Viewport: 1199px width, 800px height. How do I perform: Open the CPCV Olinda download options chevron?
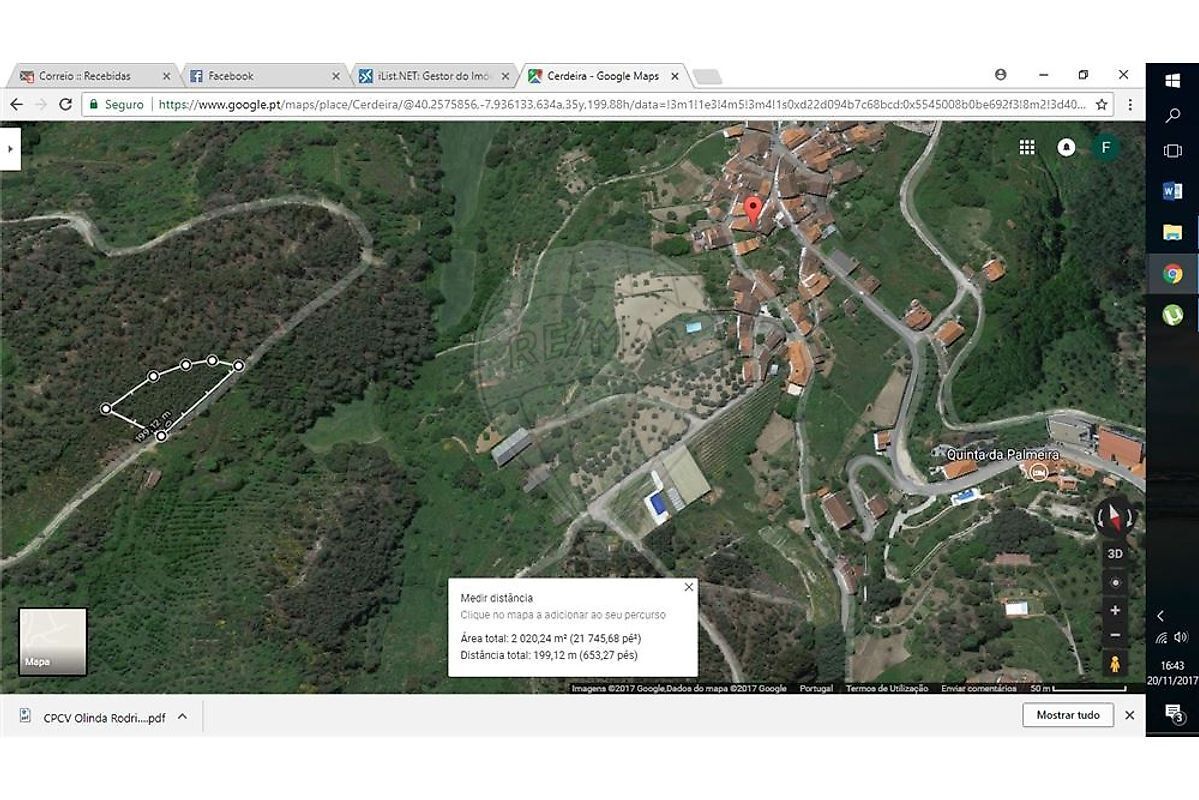[182, 716]
